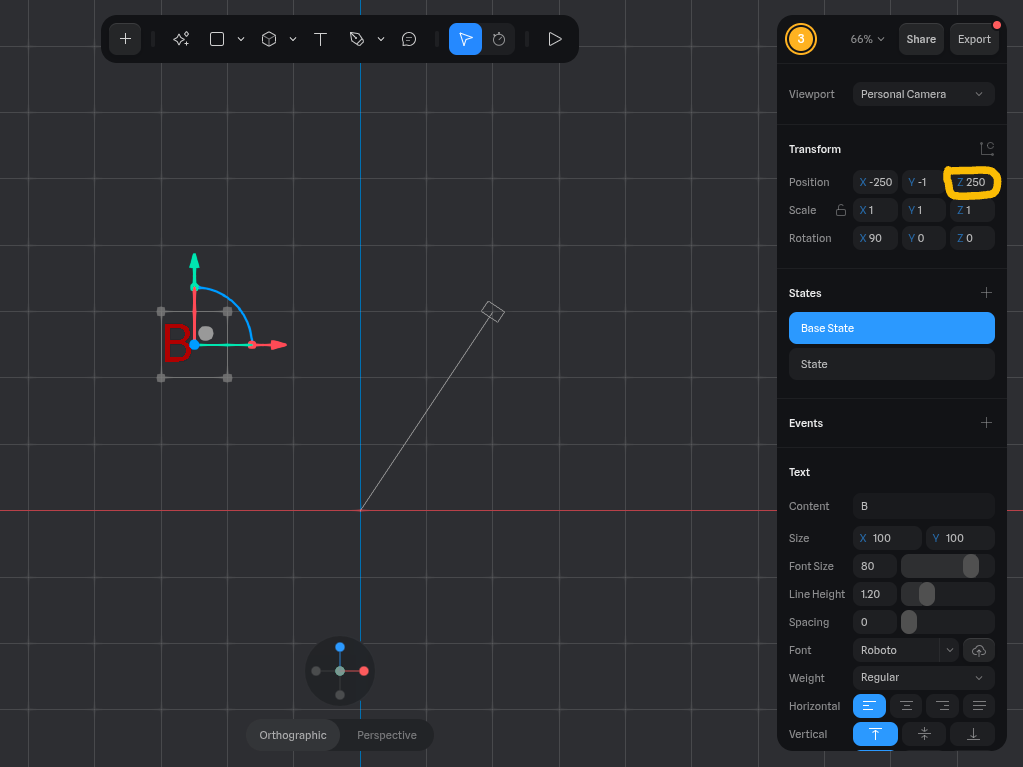The image size is (1023, 767).
Task: Open the 66% zoom dropdown
Action: click(x=867, y=39)
